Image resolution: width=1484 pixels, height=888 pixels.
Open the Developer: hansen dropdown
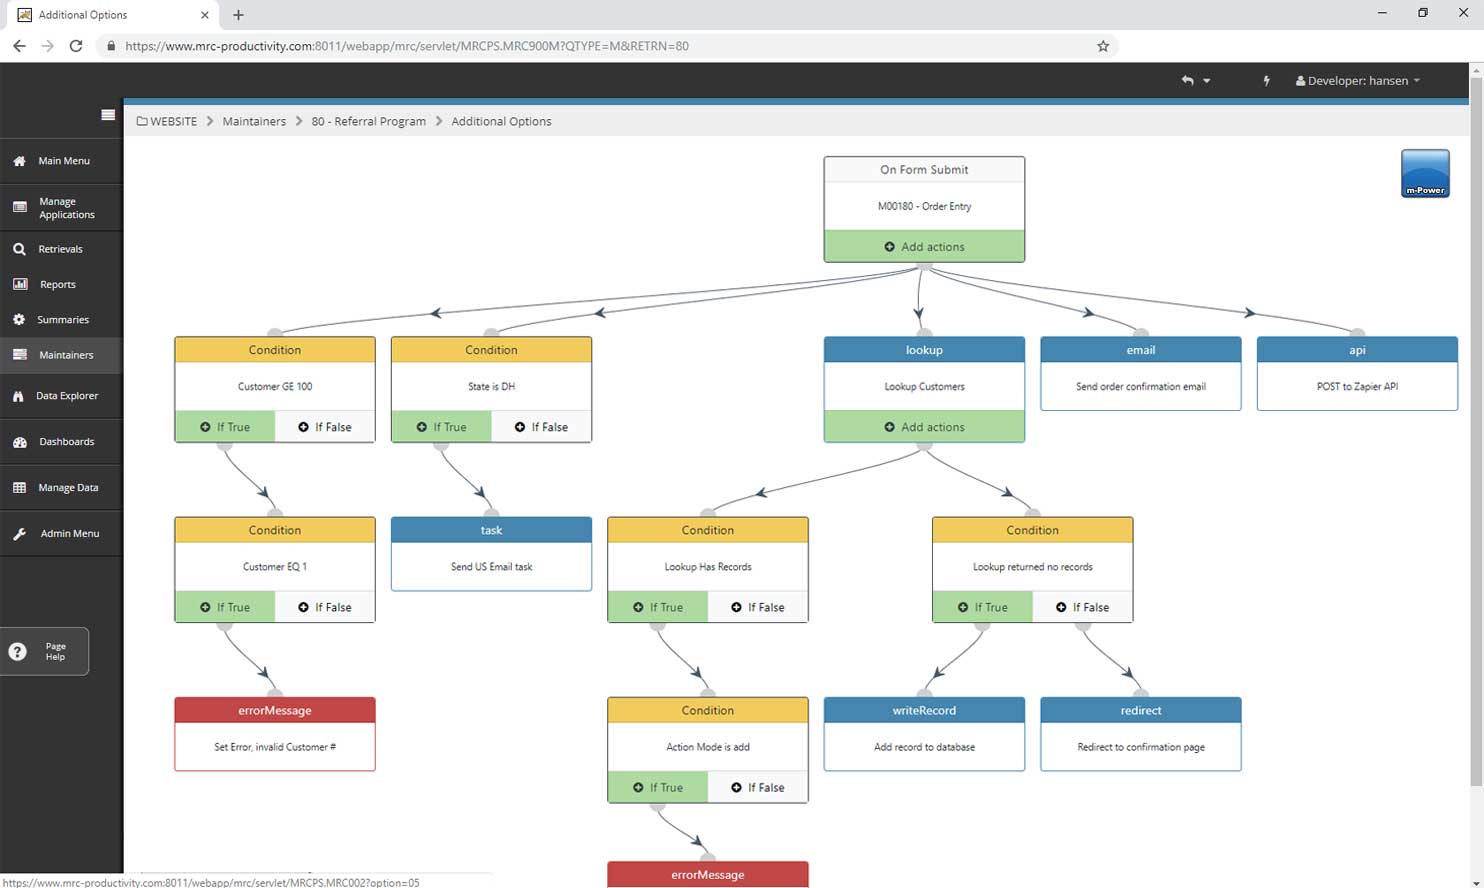coord(1357,81)
